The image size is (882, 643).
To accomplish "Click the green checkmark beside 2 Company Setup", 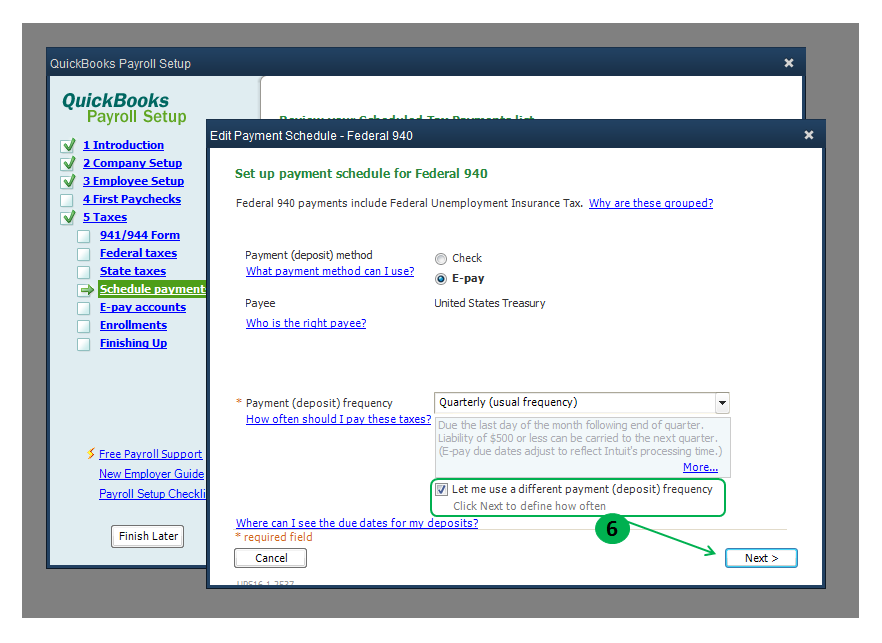I will (x=69, y=164).
